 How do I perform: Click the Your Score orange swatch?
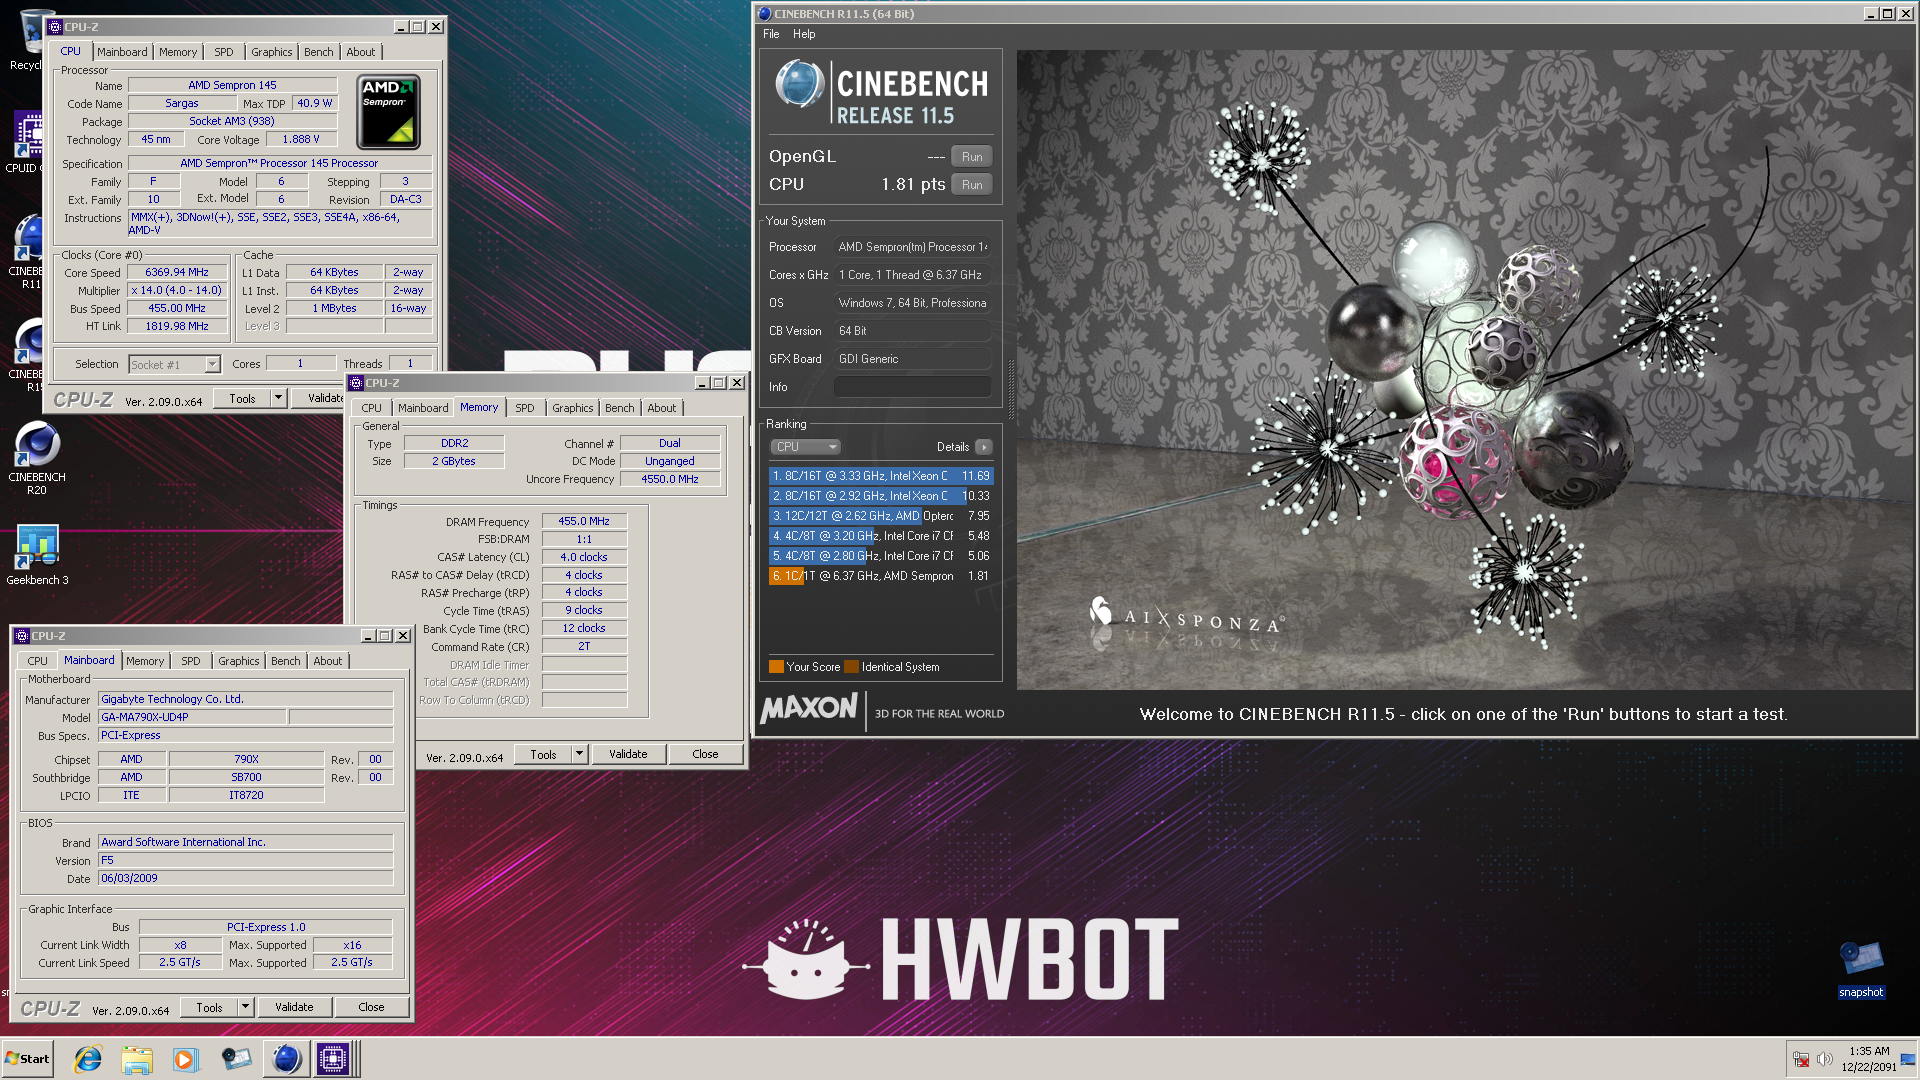tap(776, 667)
